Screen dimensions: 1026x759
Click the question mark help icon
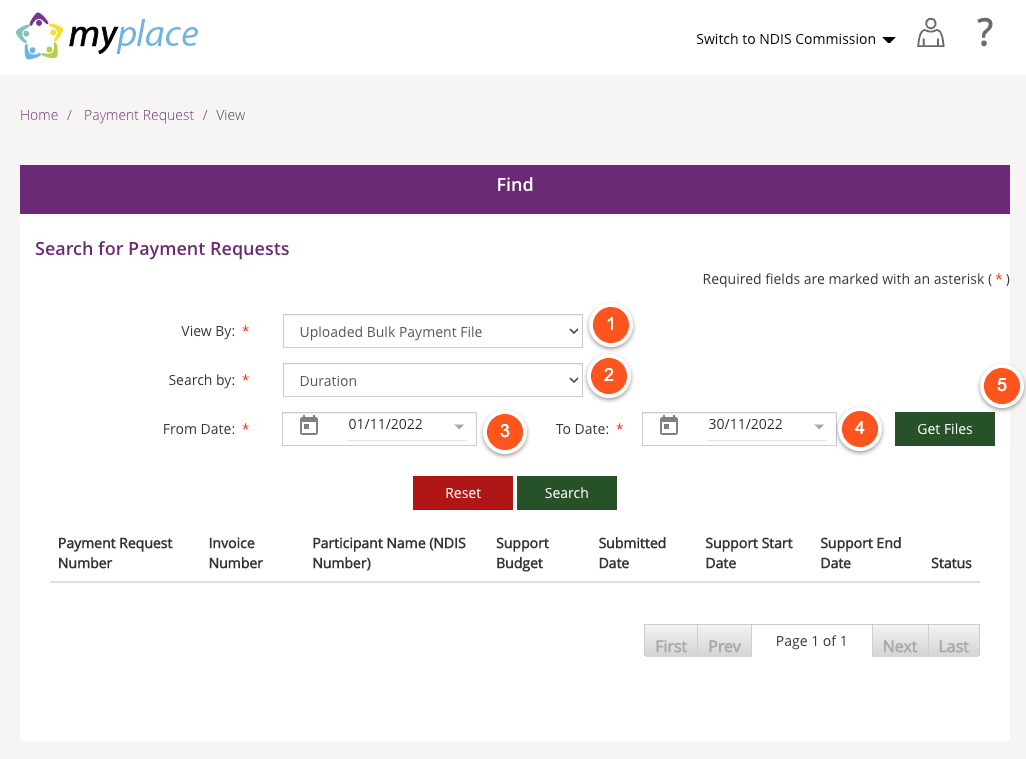(x=984, y=34)
